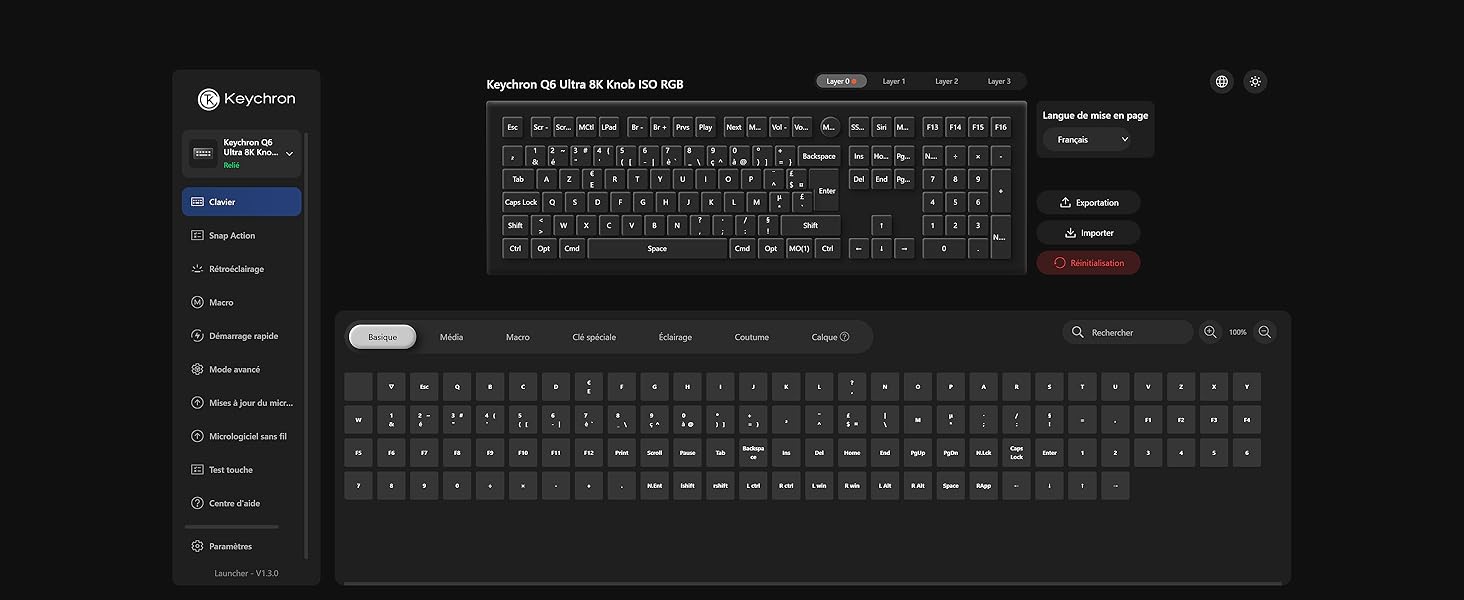
Task: Select the up arrow key on the keyboard layout
Action: tap(881, 225)
